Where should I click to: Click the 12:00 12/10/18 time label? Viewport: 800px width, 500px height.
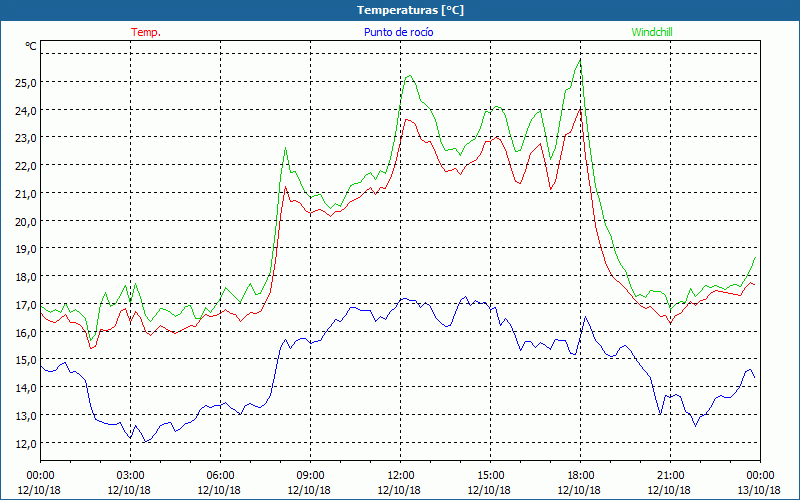(x=400, y=483)
